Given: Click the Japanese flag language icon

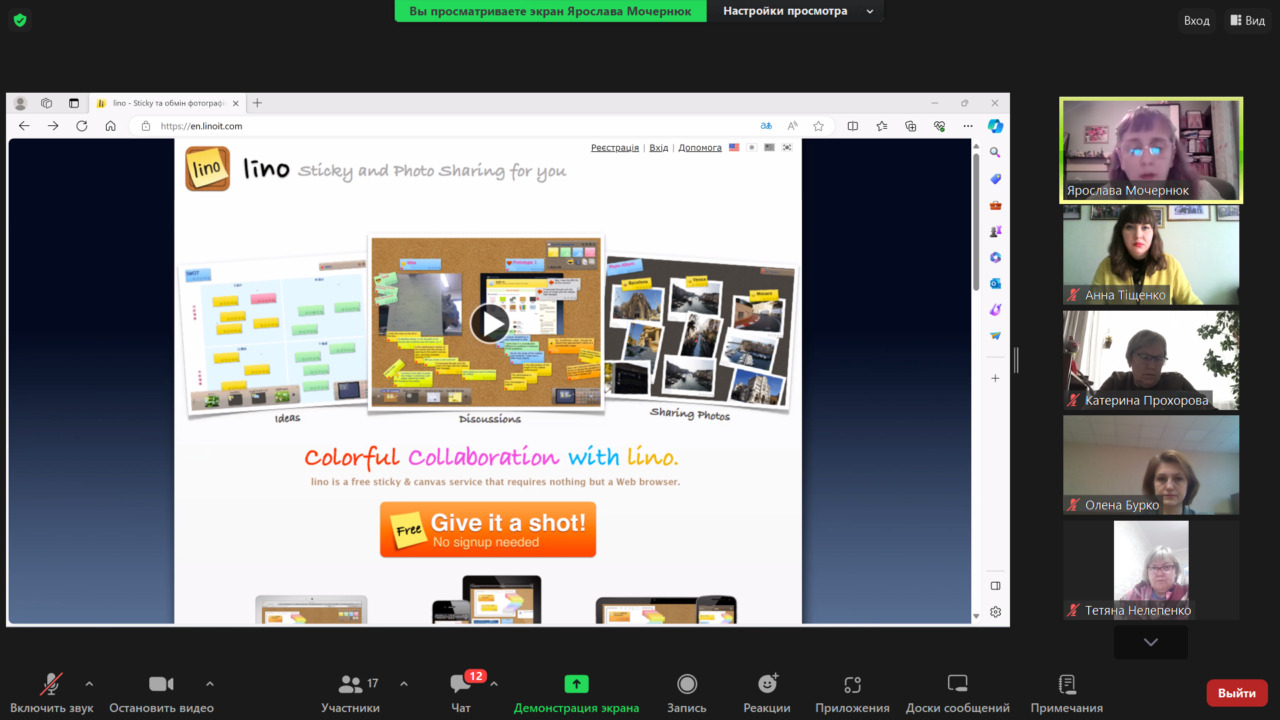Looking at the screenshot, I should [x=752, y=148].
